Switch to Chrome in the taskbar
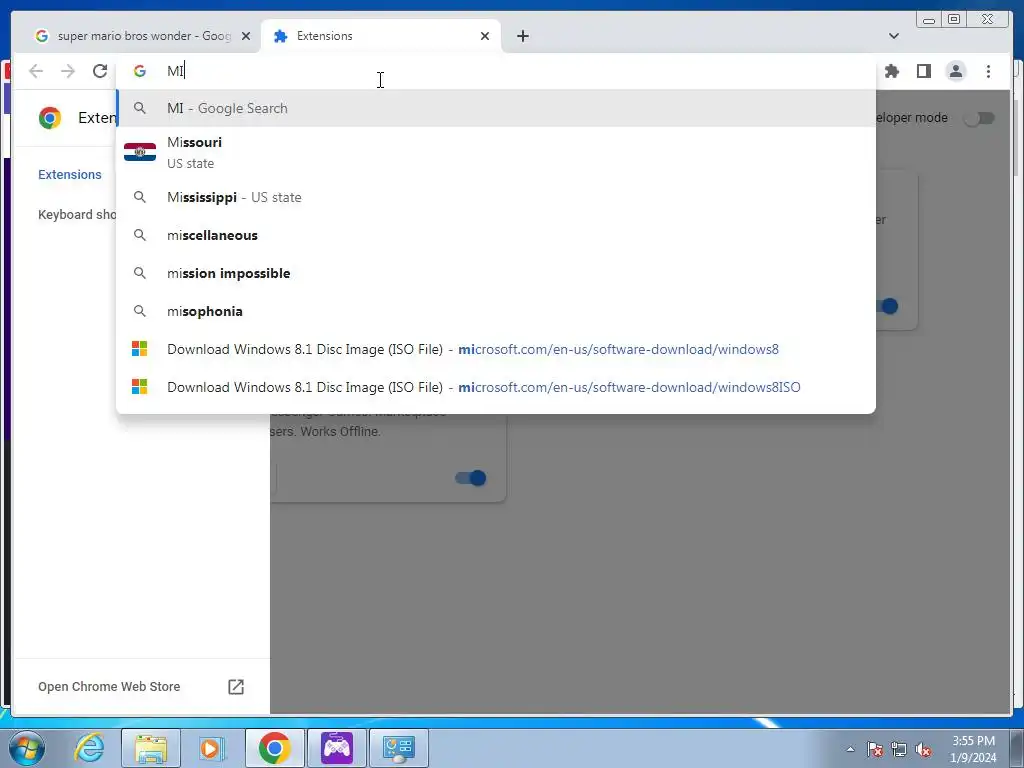The width and height of the screenshot is (1024, 768). [274, 748]
